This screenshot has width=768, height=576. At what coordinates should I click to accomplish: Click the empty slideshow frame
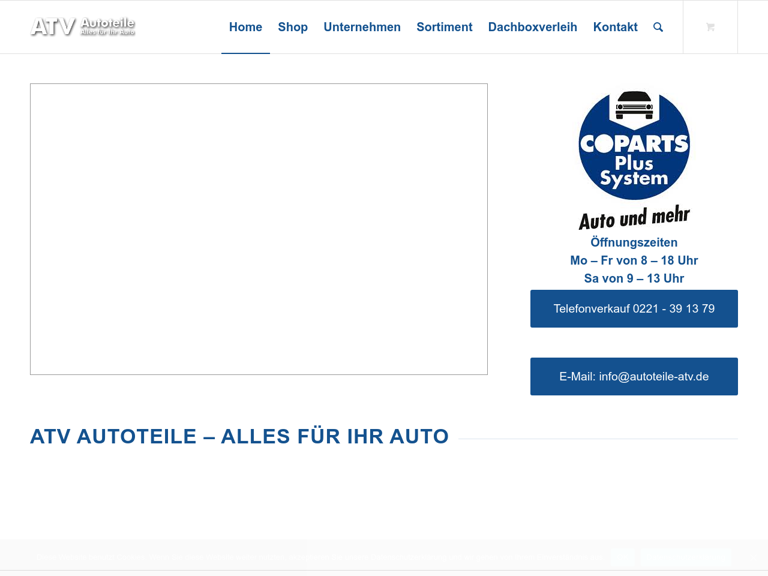pyautogui.click(x=259, y=229)
